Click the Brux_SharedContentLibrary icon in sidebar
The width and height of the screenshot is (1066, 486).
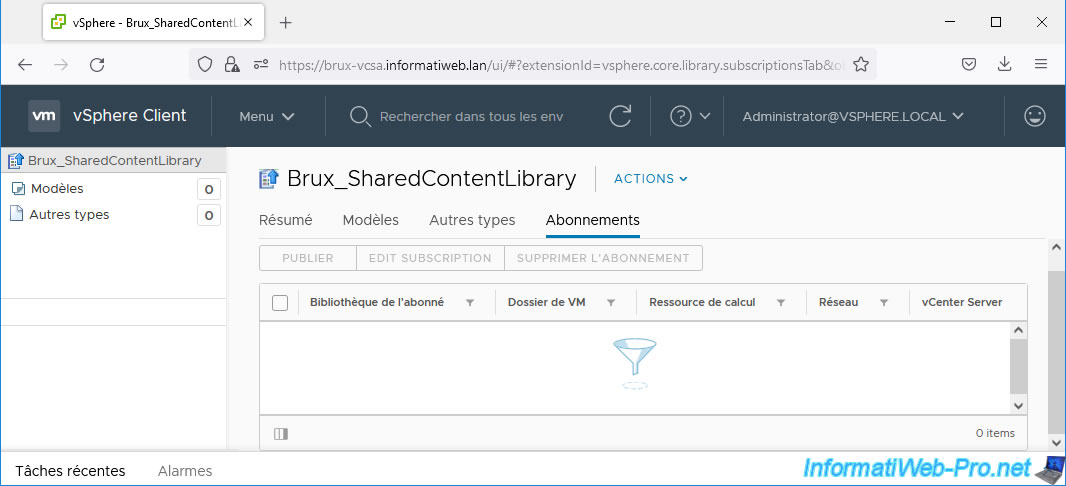(16, 161)
